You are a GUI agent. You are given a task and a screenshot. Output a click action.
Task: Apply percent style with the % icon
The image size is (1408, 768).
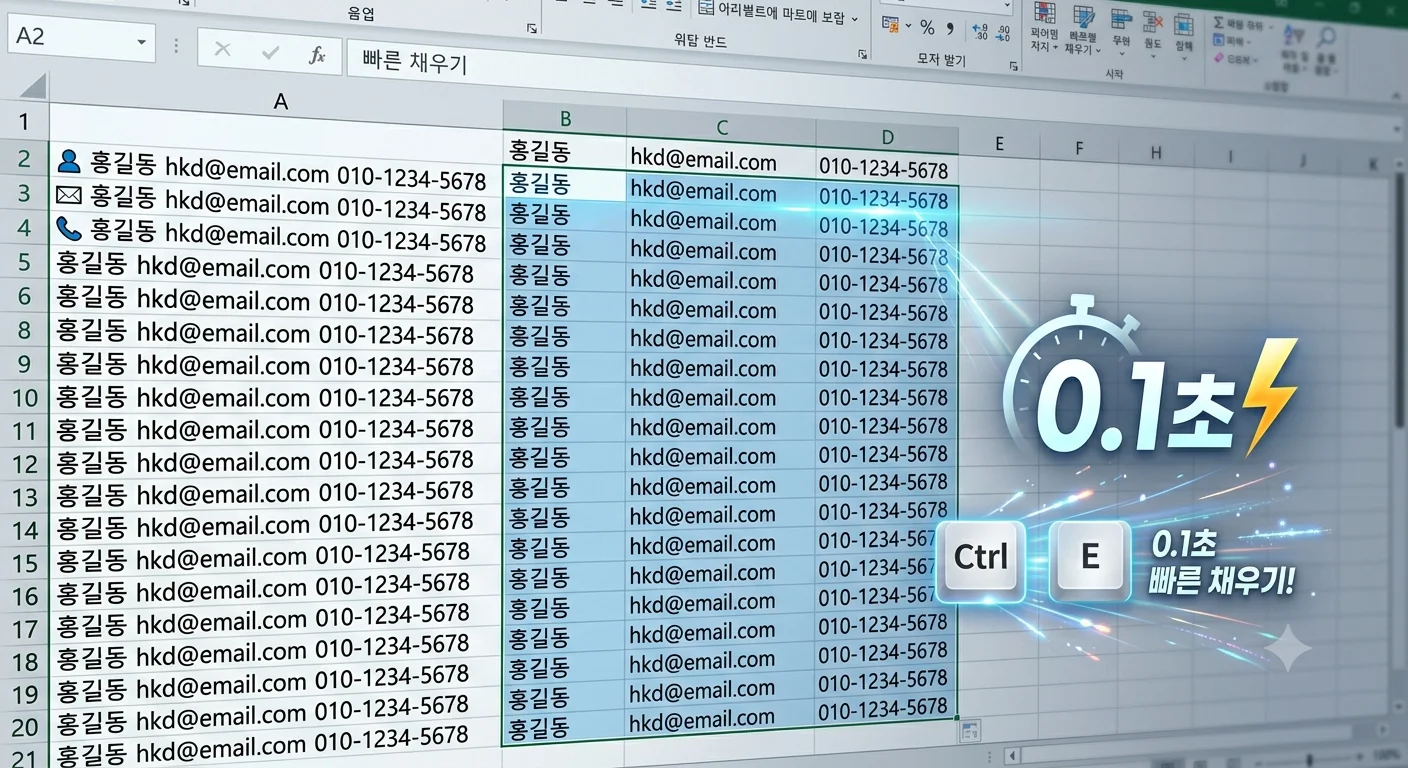tap(927, 27)
